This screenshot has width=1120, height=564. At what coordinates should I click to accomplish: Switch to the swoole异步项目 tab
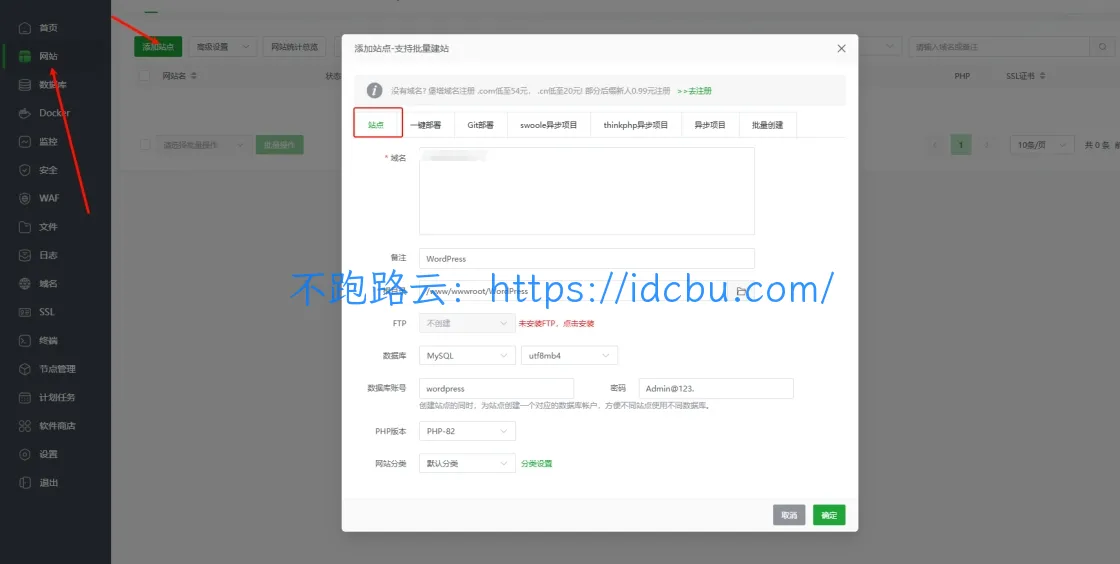[x=549, y=124]
